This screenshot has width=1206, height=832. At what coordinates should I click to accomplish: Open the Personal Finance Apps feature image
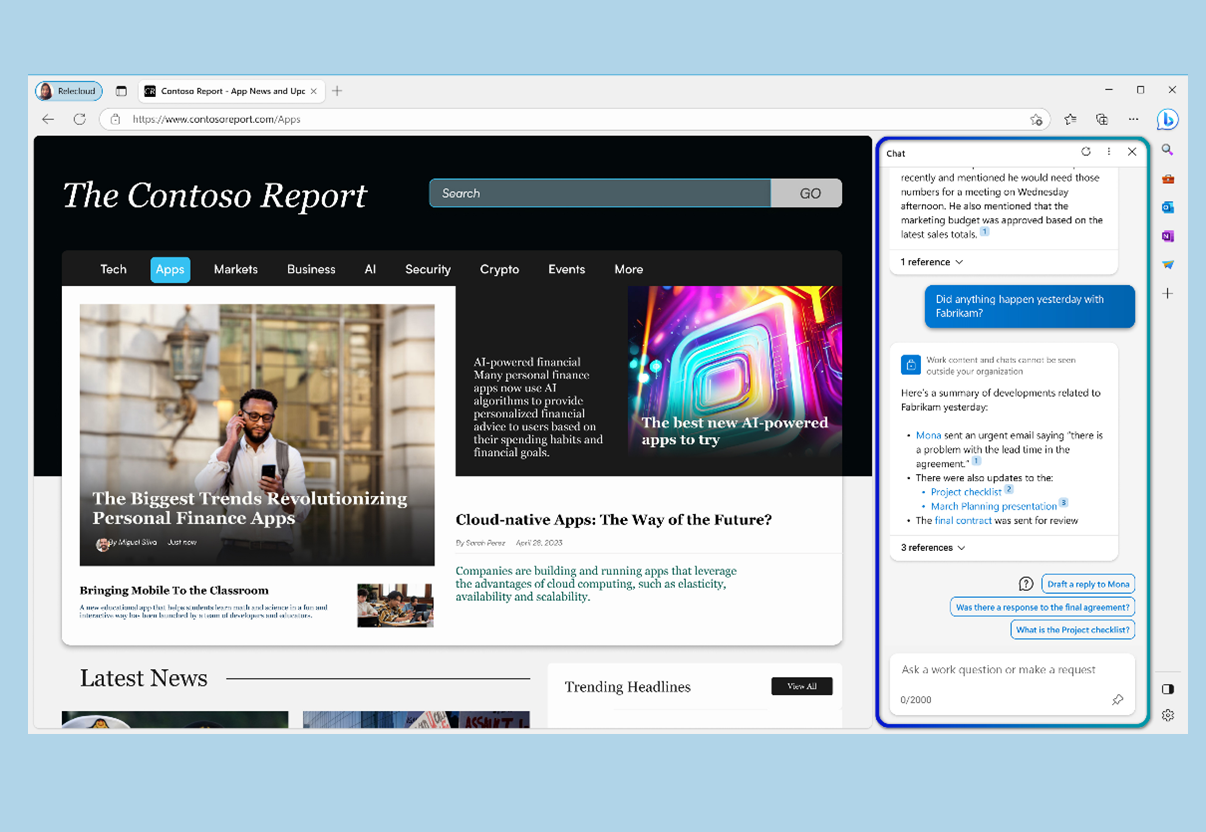257,435
